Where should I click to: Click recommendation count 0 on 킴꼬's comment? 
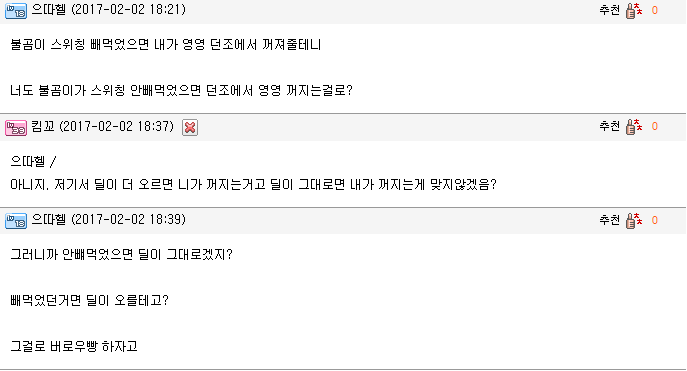tap(655, 127)
